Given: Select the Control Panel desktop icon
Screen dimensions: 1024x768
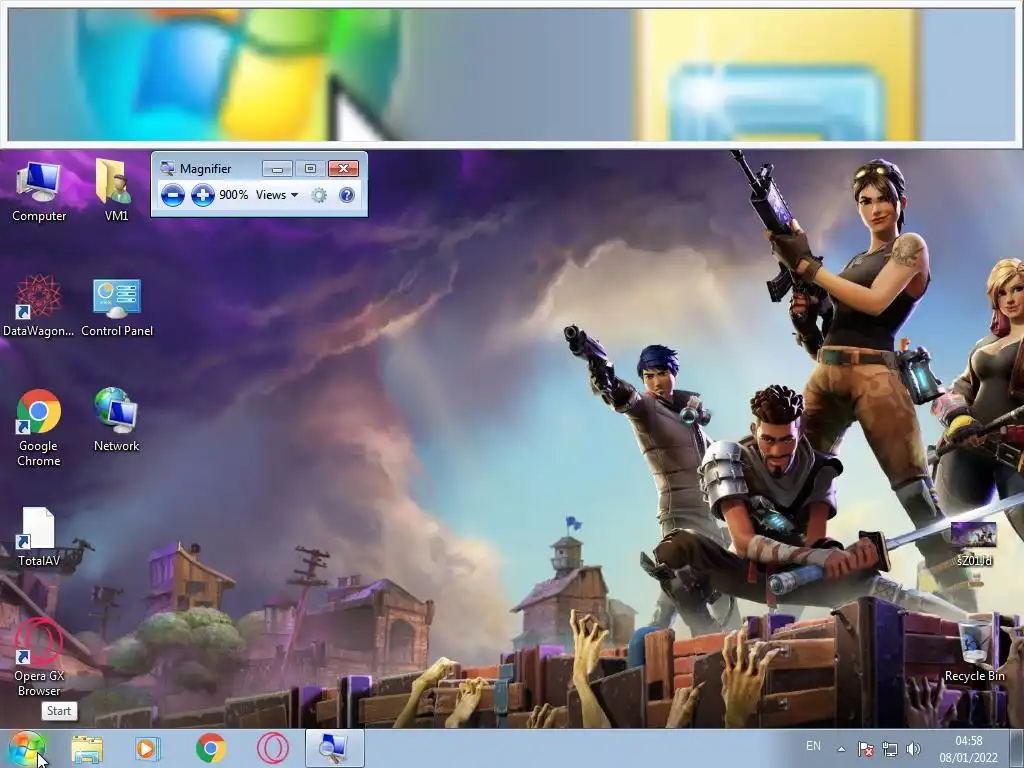Looking at the screenshot, I should 117,308.
